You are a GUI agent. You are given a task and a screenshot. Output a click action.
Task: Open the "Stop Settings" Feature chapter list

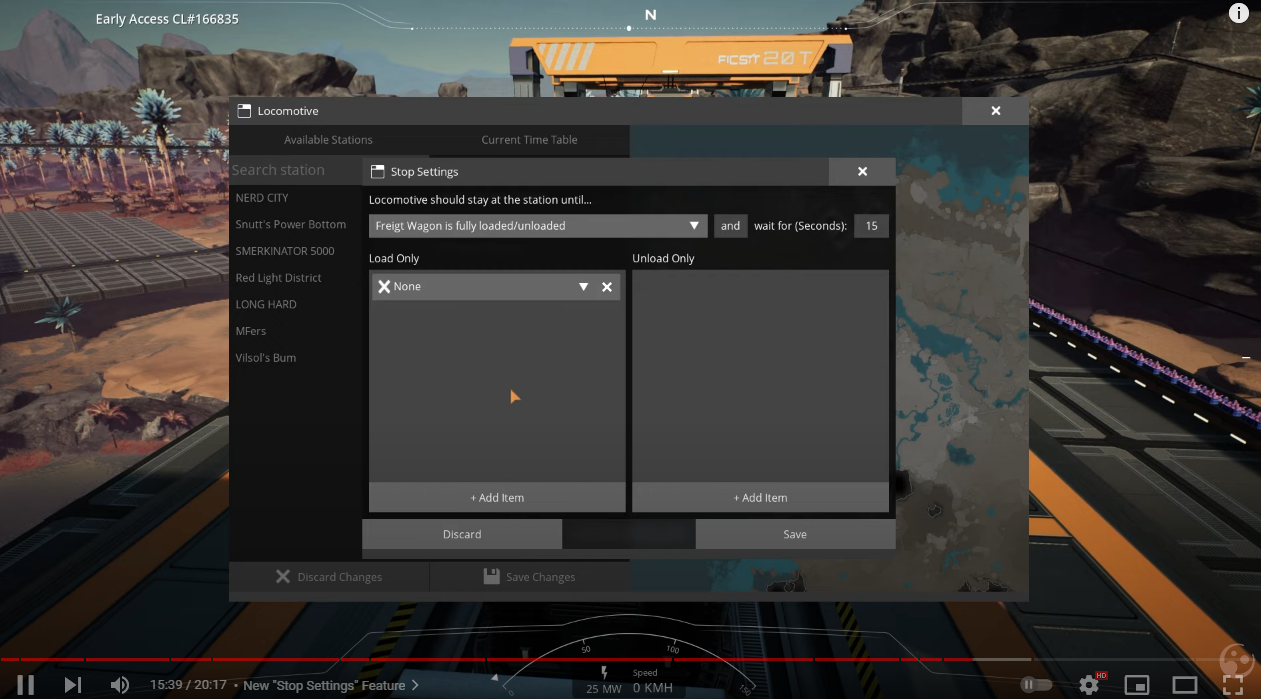pos(331,685)
